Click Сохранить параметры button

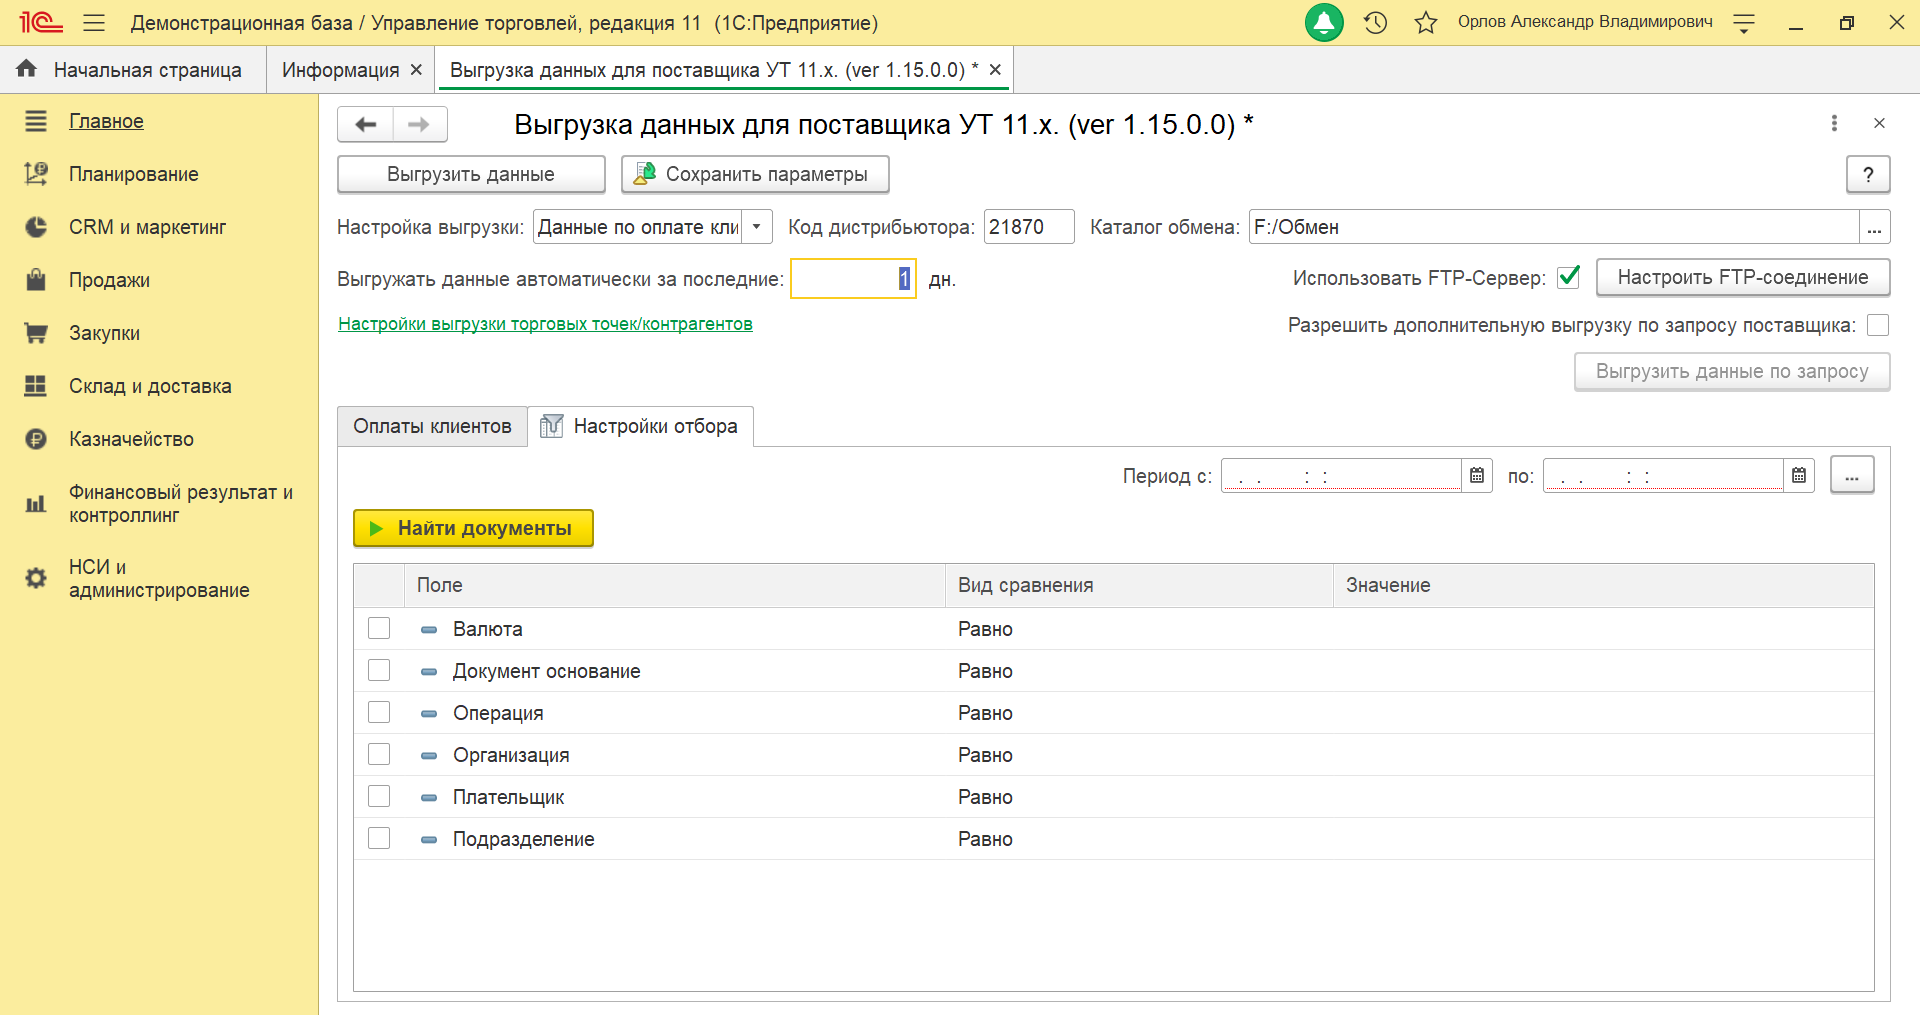755,174
